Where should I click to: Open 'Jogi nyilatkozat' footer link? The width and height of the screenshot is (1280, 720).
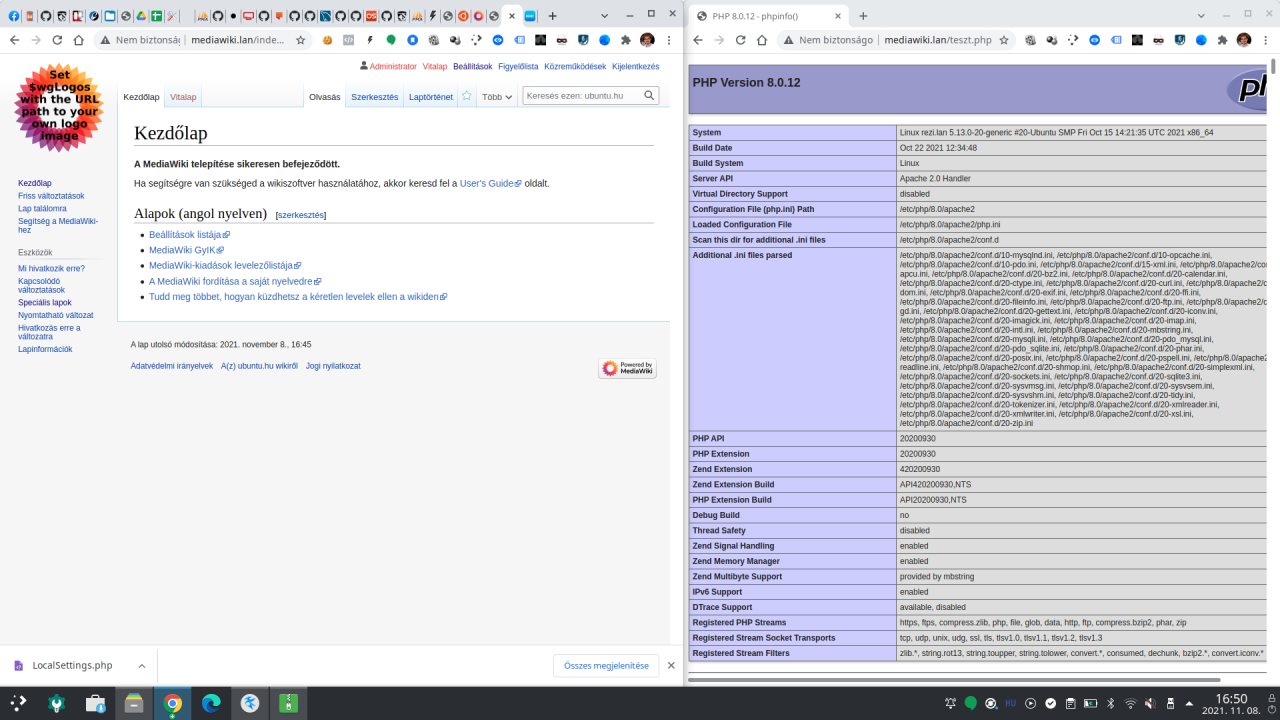[x=333, y=366]
